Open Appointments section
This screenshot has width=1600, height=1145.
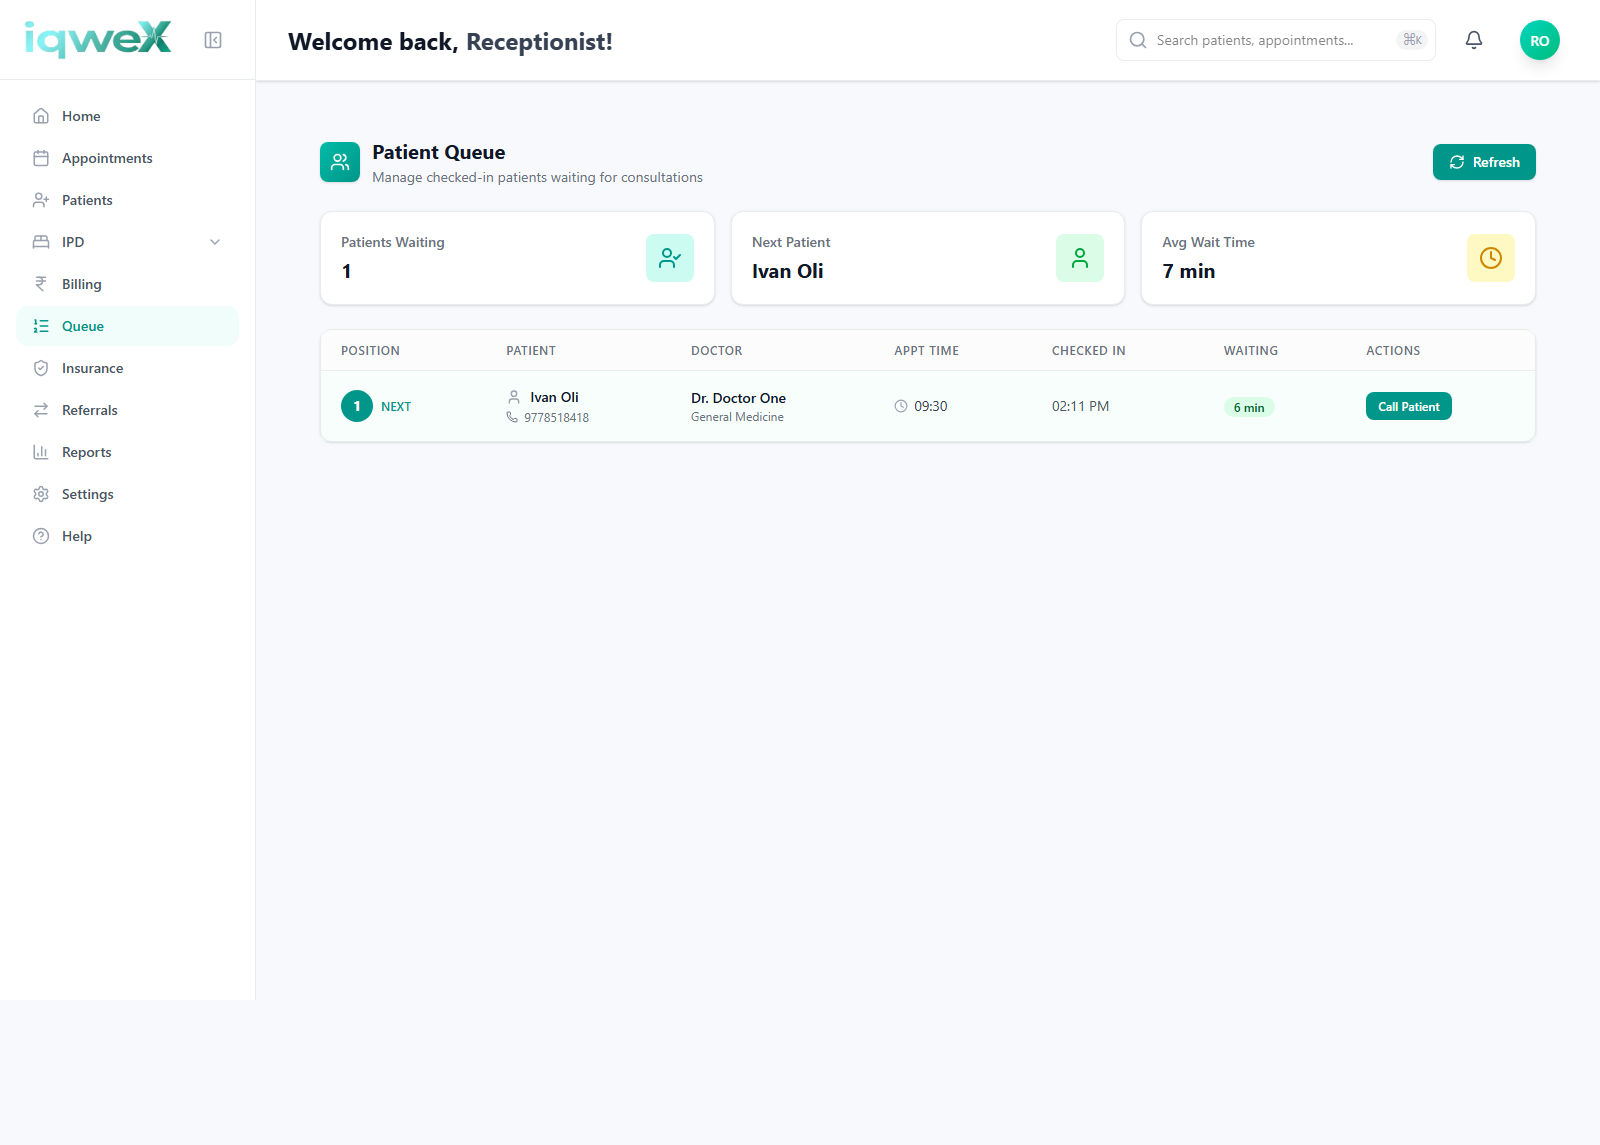(x=128, y=158)
